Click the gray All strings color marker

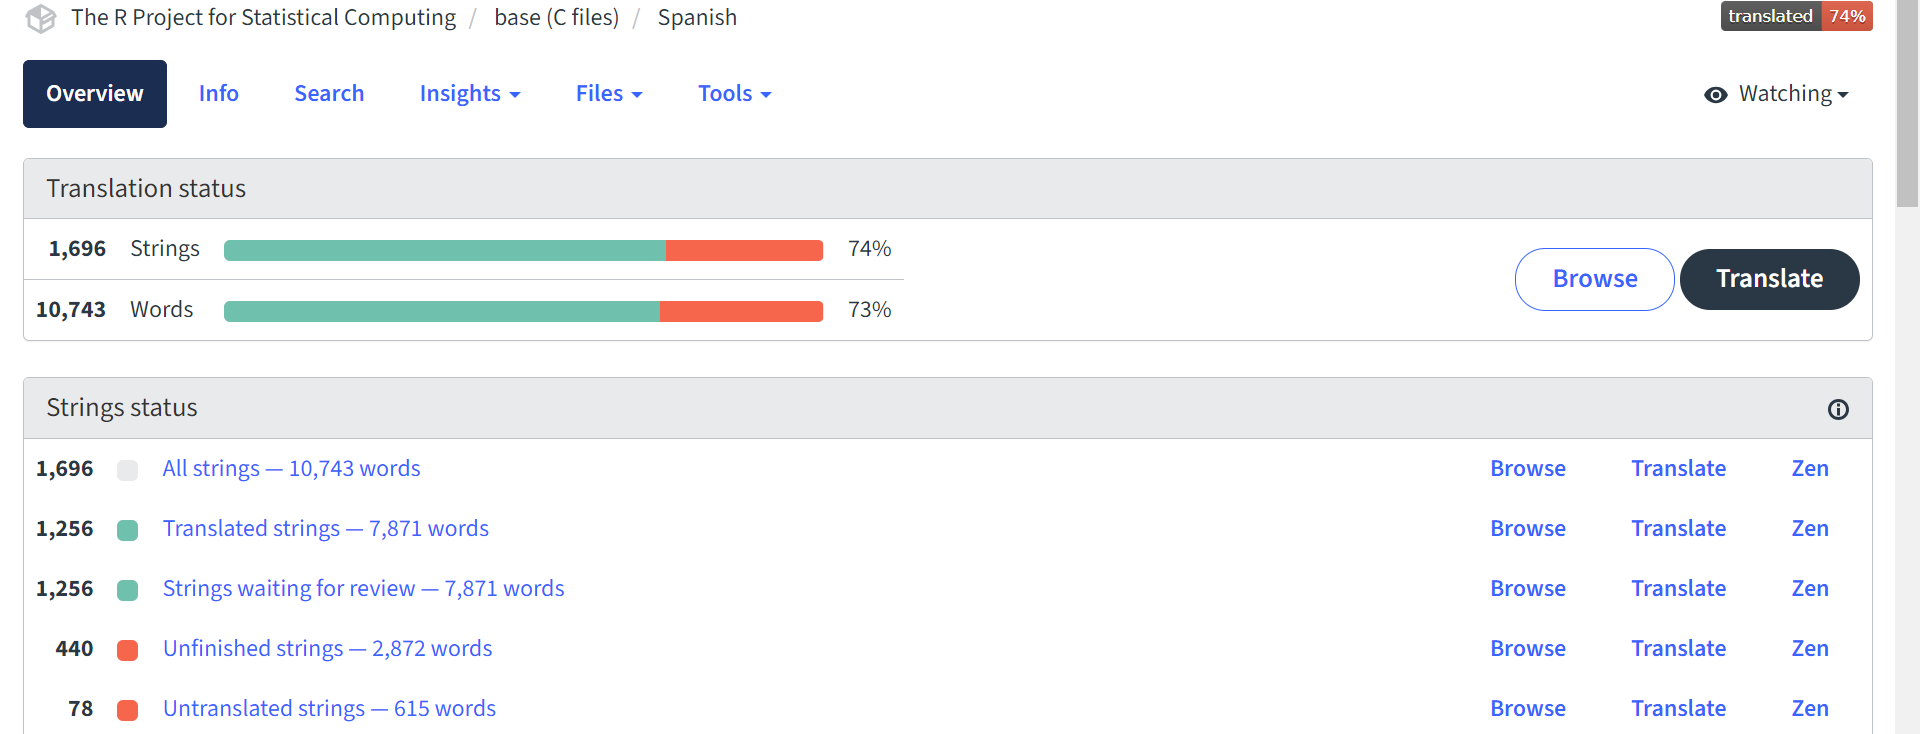(127, 470)
